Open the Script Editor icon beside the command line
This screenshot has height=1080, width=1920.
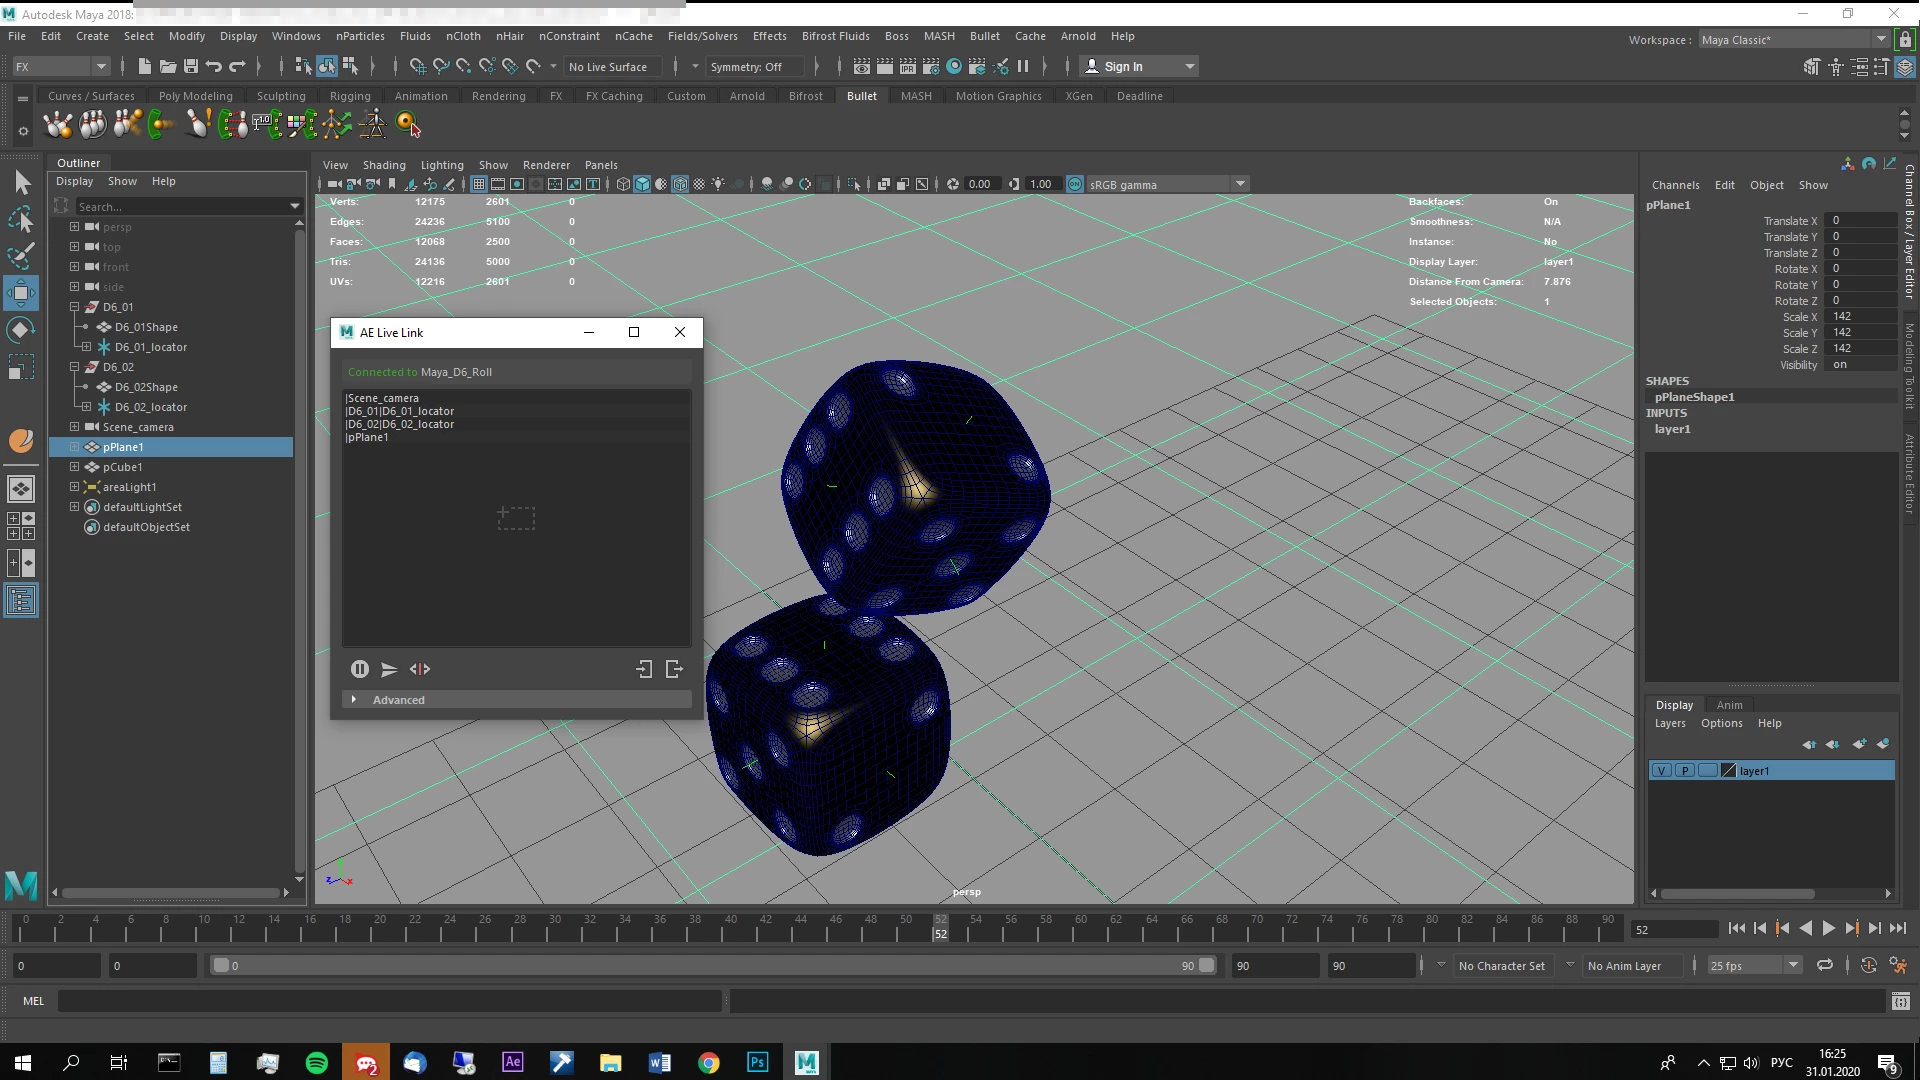[x=1900, y=1001]
